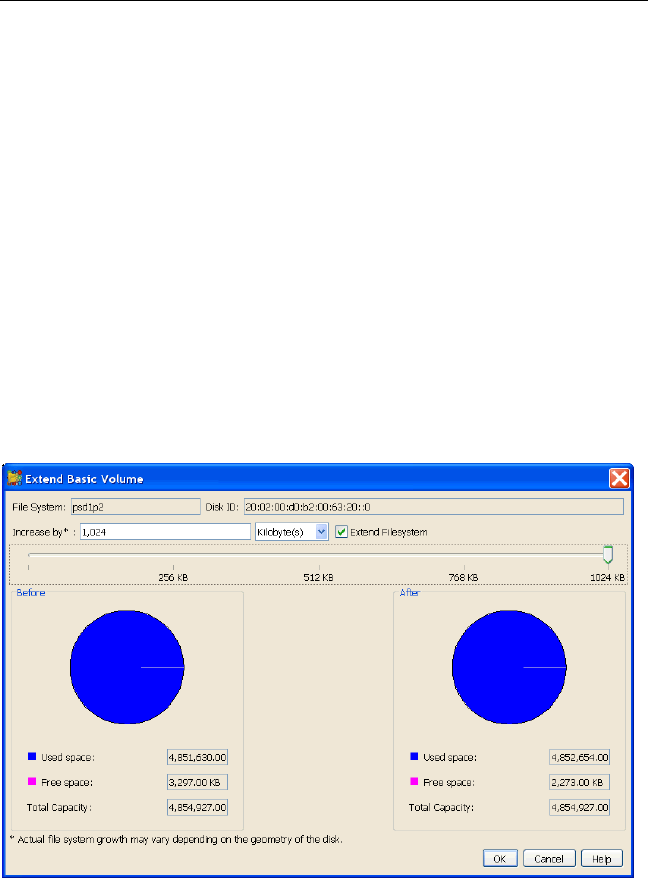The width and height of the screenshot is (648, 878).
Task: Toggle the Extend Filesystem checkbox
Action: coord(341,532)
